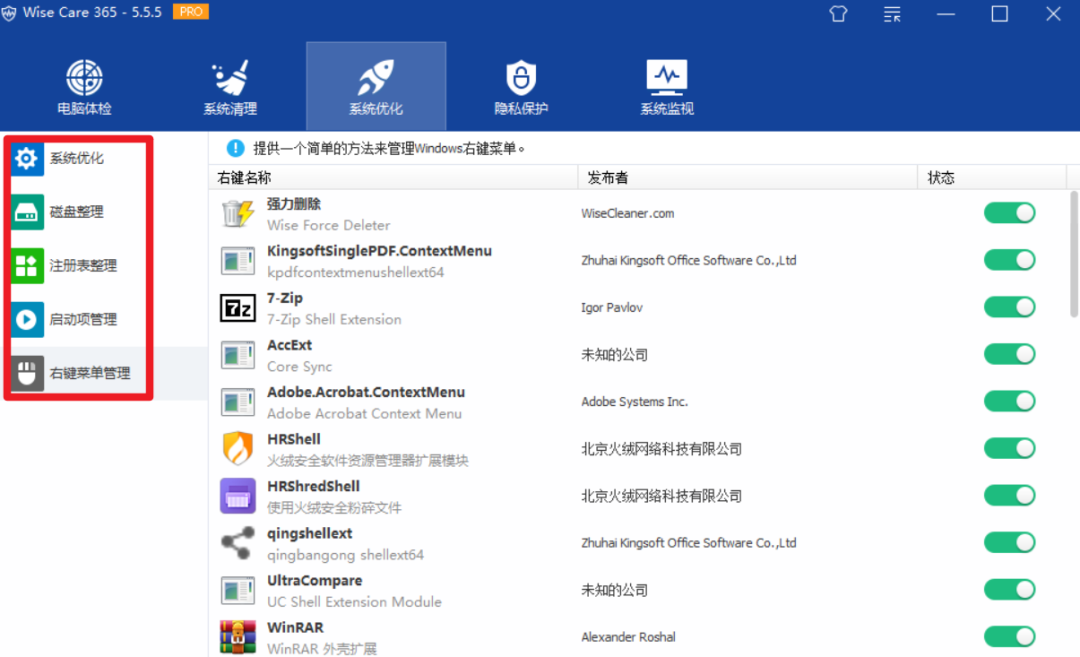The image size is (1080, 657).
Task: Click the HRShell orange flame shield icon
Action: [x=238, y=449]
